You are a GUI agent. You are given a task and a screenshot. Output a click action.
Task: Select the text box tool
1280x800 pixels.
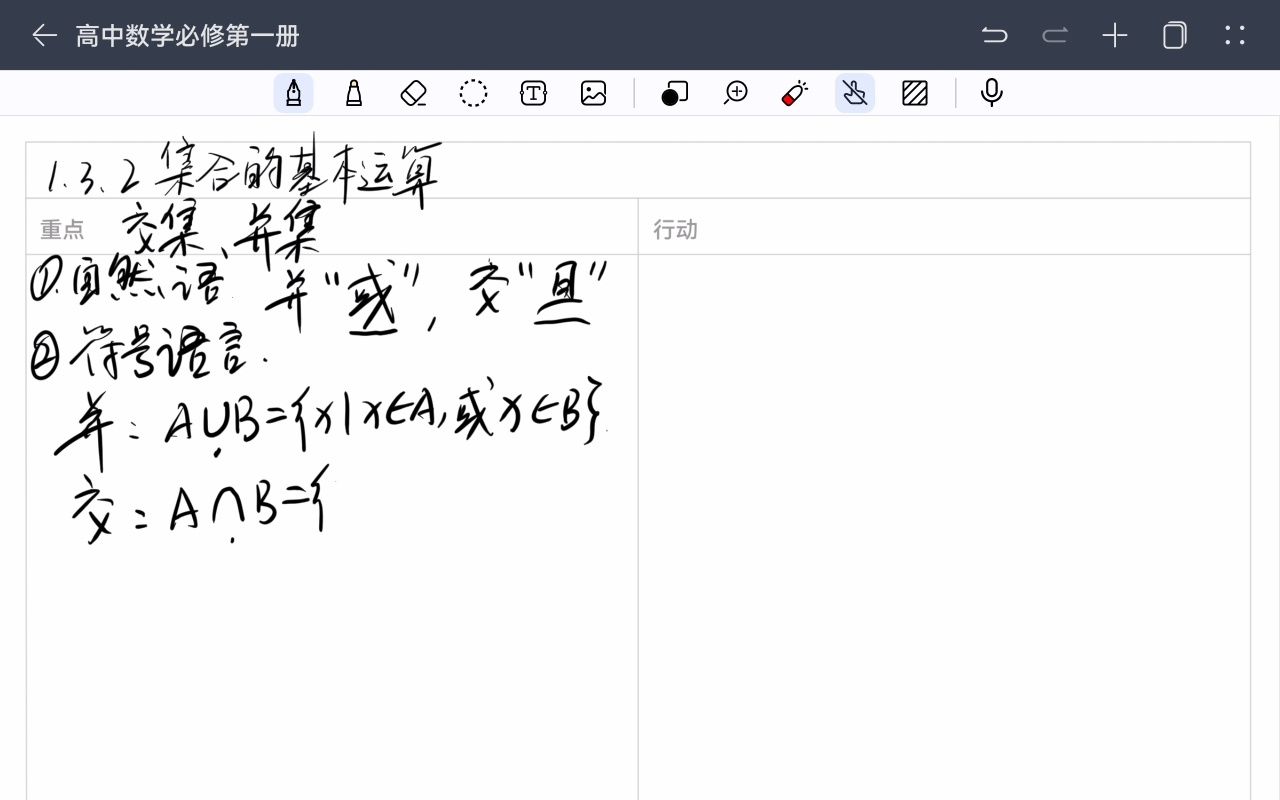tap(534, 93)
